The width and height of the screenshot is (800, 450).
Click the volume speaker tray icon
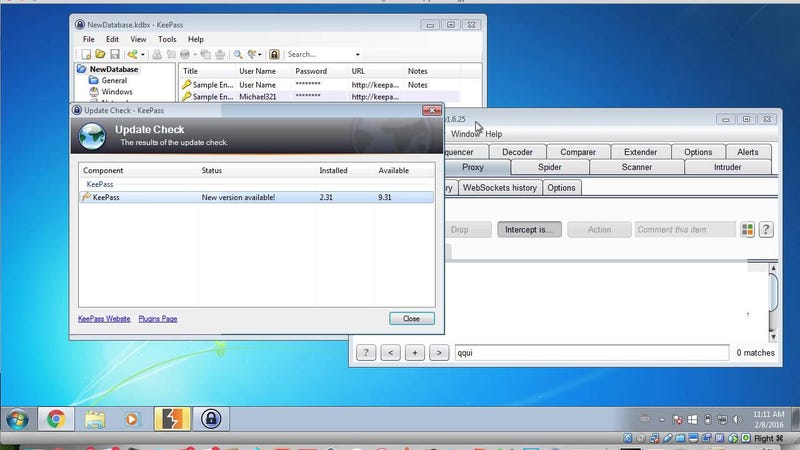[x=738, y=420]
